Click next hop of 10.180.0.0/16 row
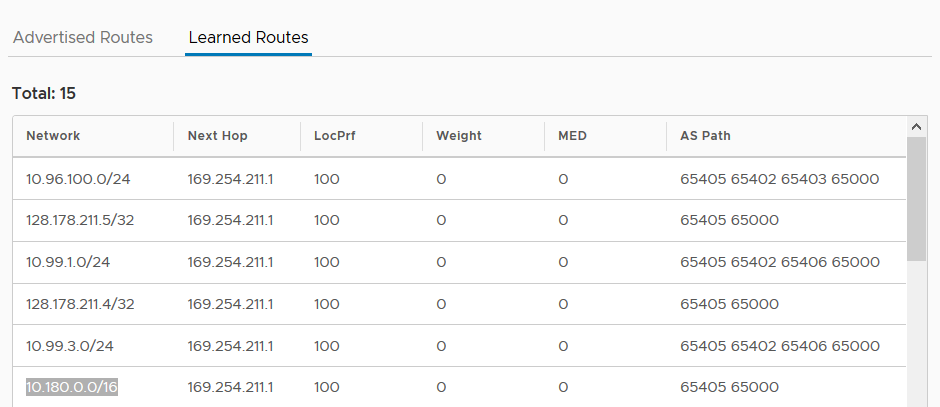The image size is (940, 407). tap(230, 387)
